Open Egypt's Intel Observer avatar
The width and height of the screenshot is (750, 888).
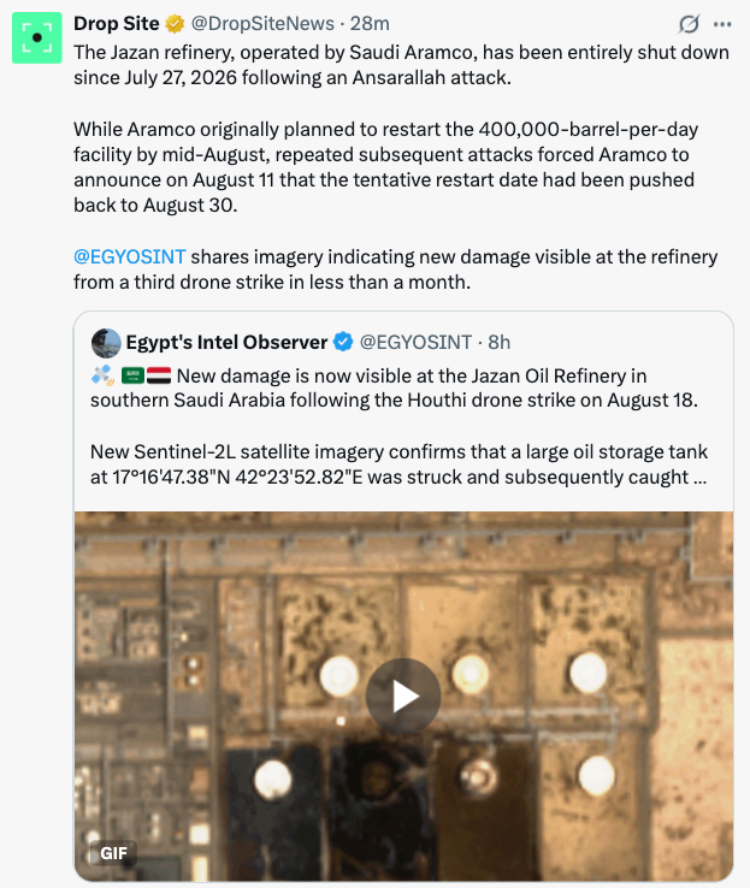coord(106,343)
